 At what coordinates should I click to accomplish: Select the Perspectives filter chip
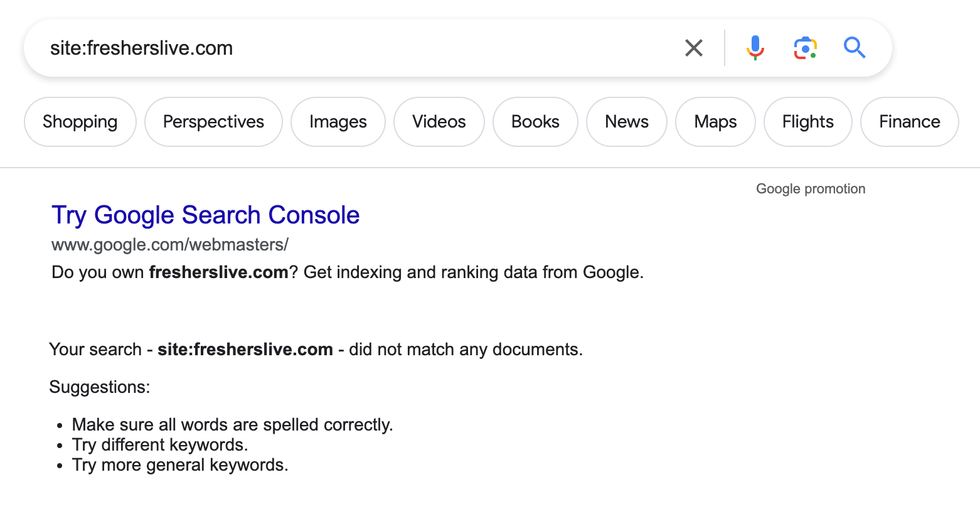(x=213, y=122)
